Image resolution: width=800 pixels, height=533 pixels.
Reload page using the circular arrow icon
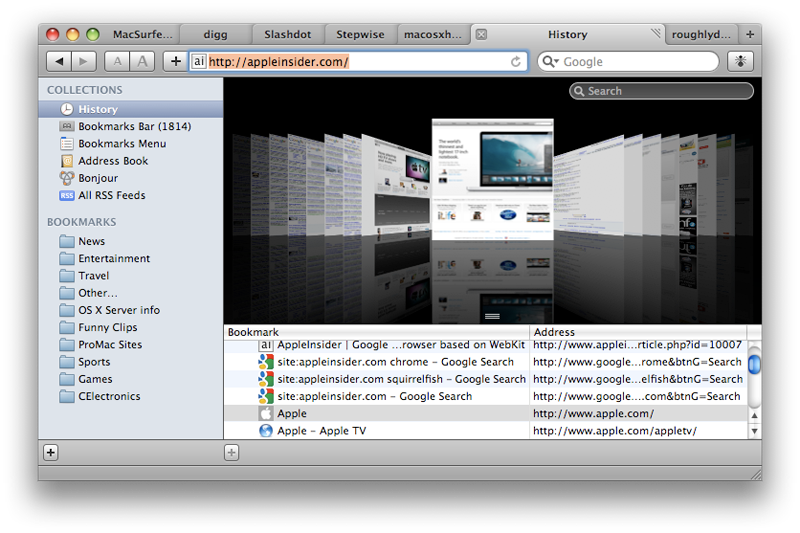tap(516, 62)
